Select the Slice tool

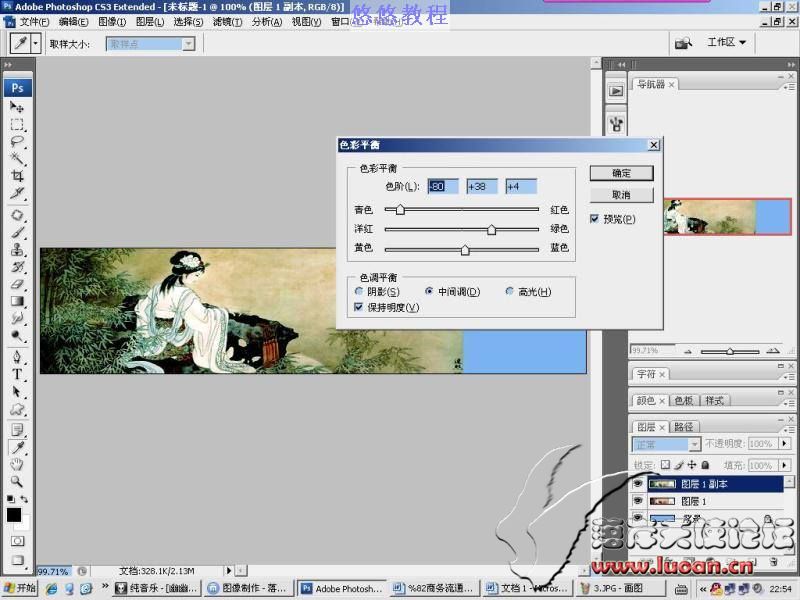click(17, 193)
